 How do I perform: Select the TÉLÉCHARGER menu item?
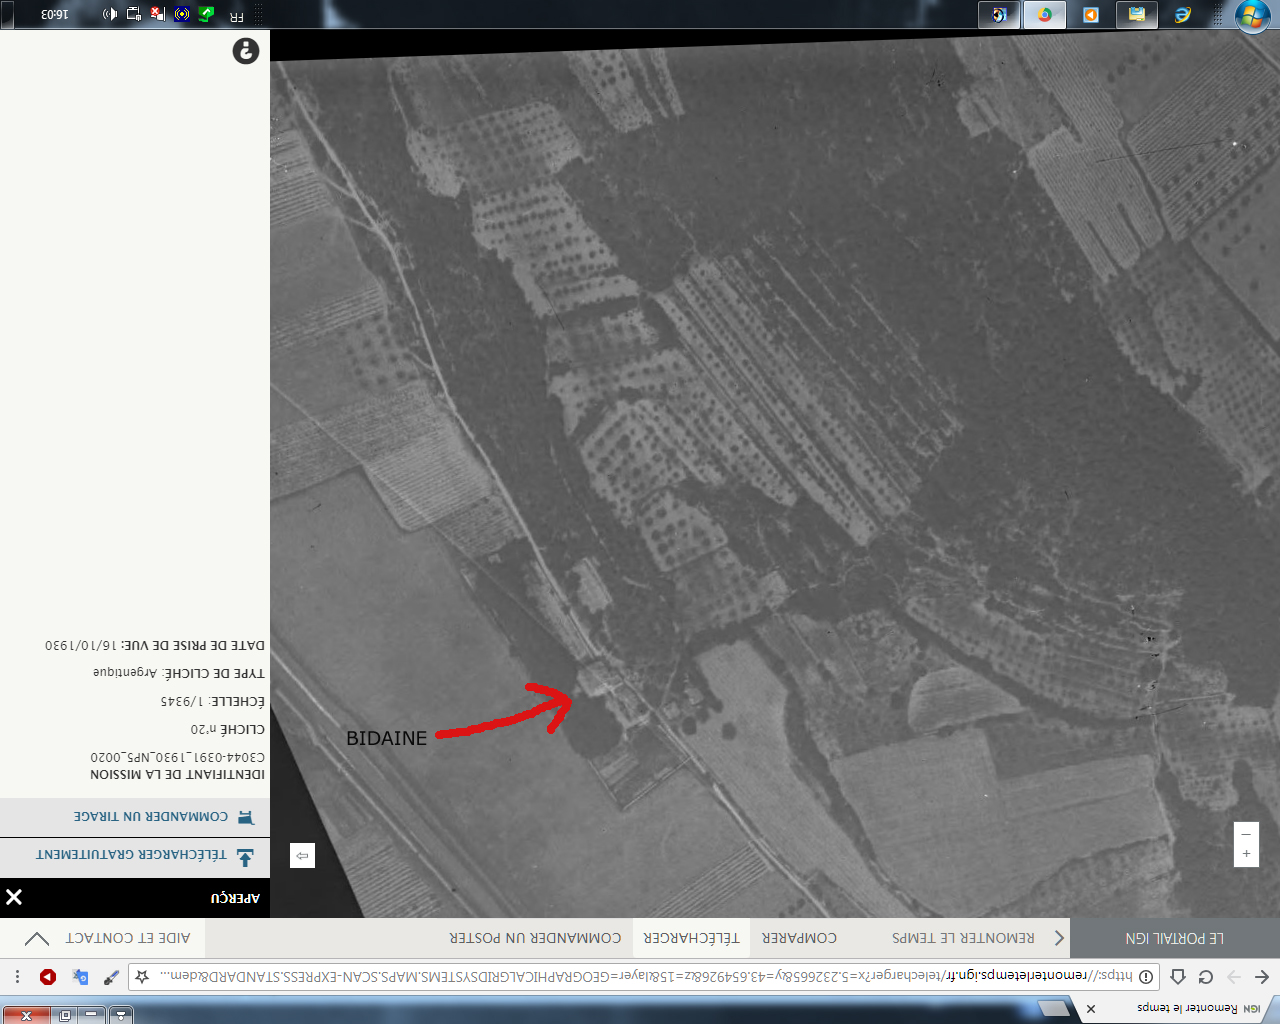click(691, 938)
